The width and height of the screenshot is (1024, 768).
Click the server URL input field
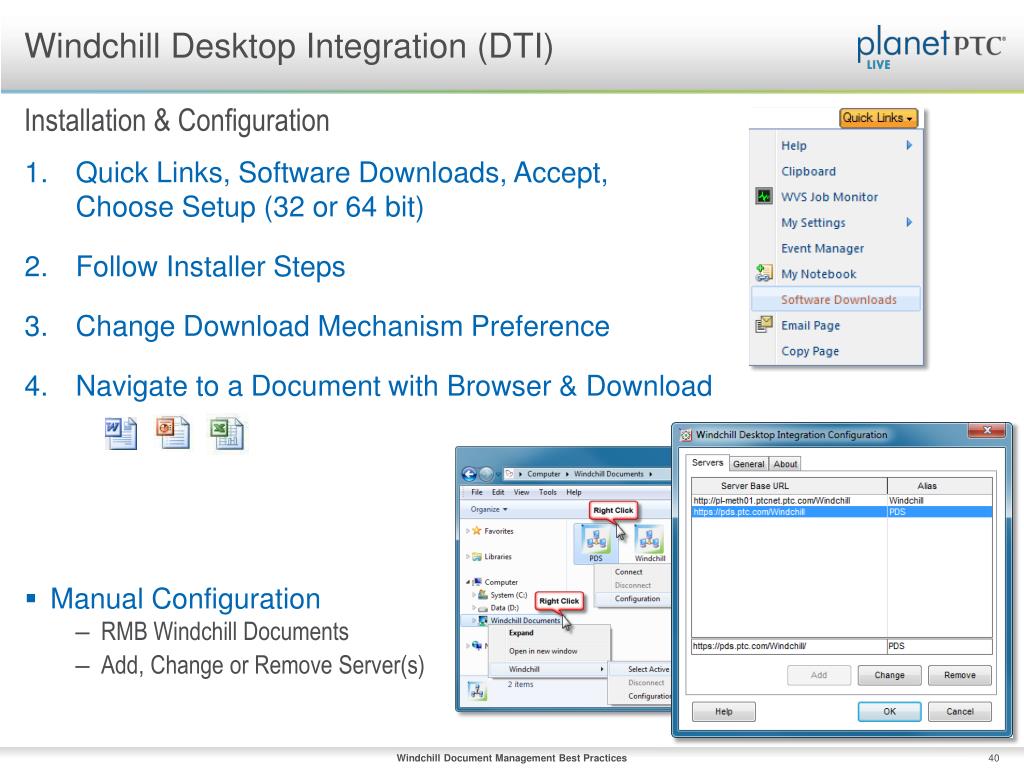(788, 646)
